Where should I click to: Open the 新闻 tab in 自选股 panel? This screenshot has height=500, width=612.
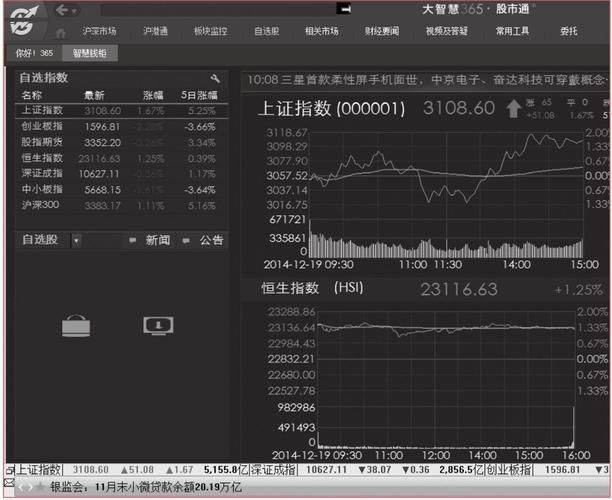[x=158, y=240]
